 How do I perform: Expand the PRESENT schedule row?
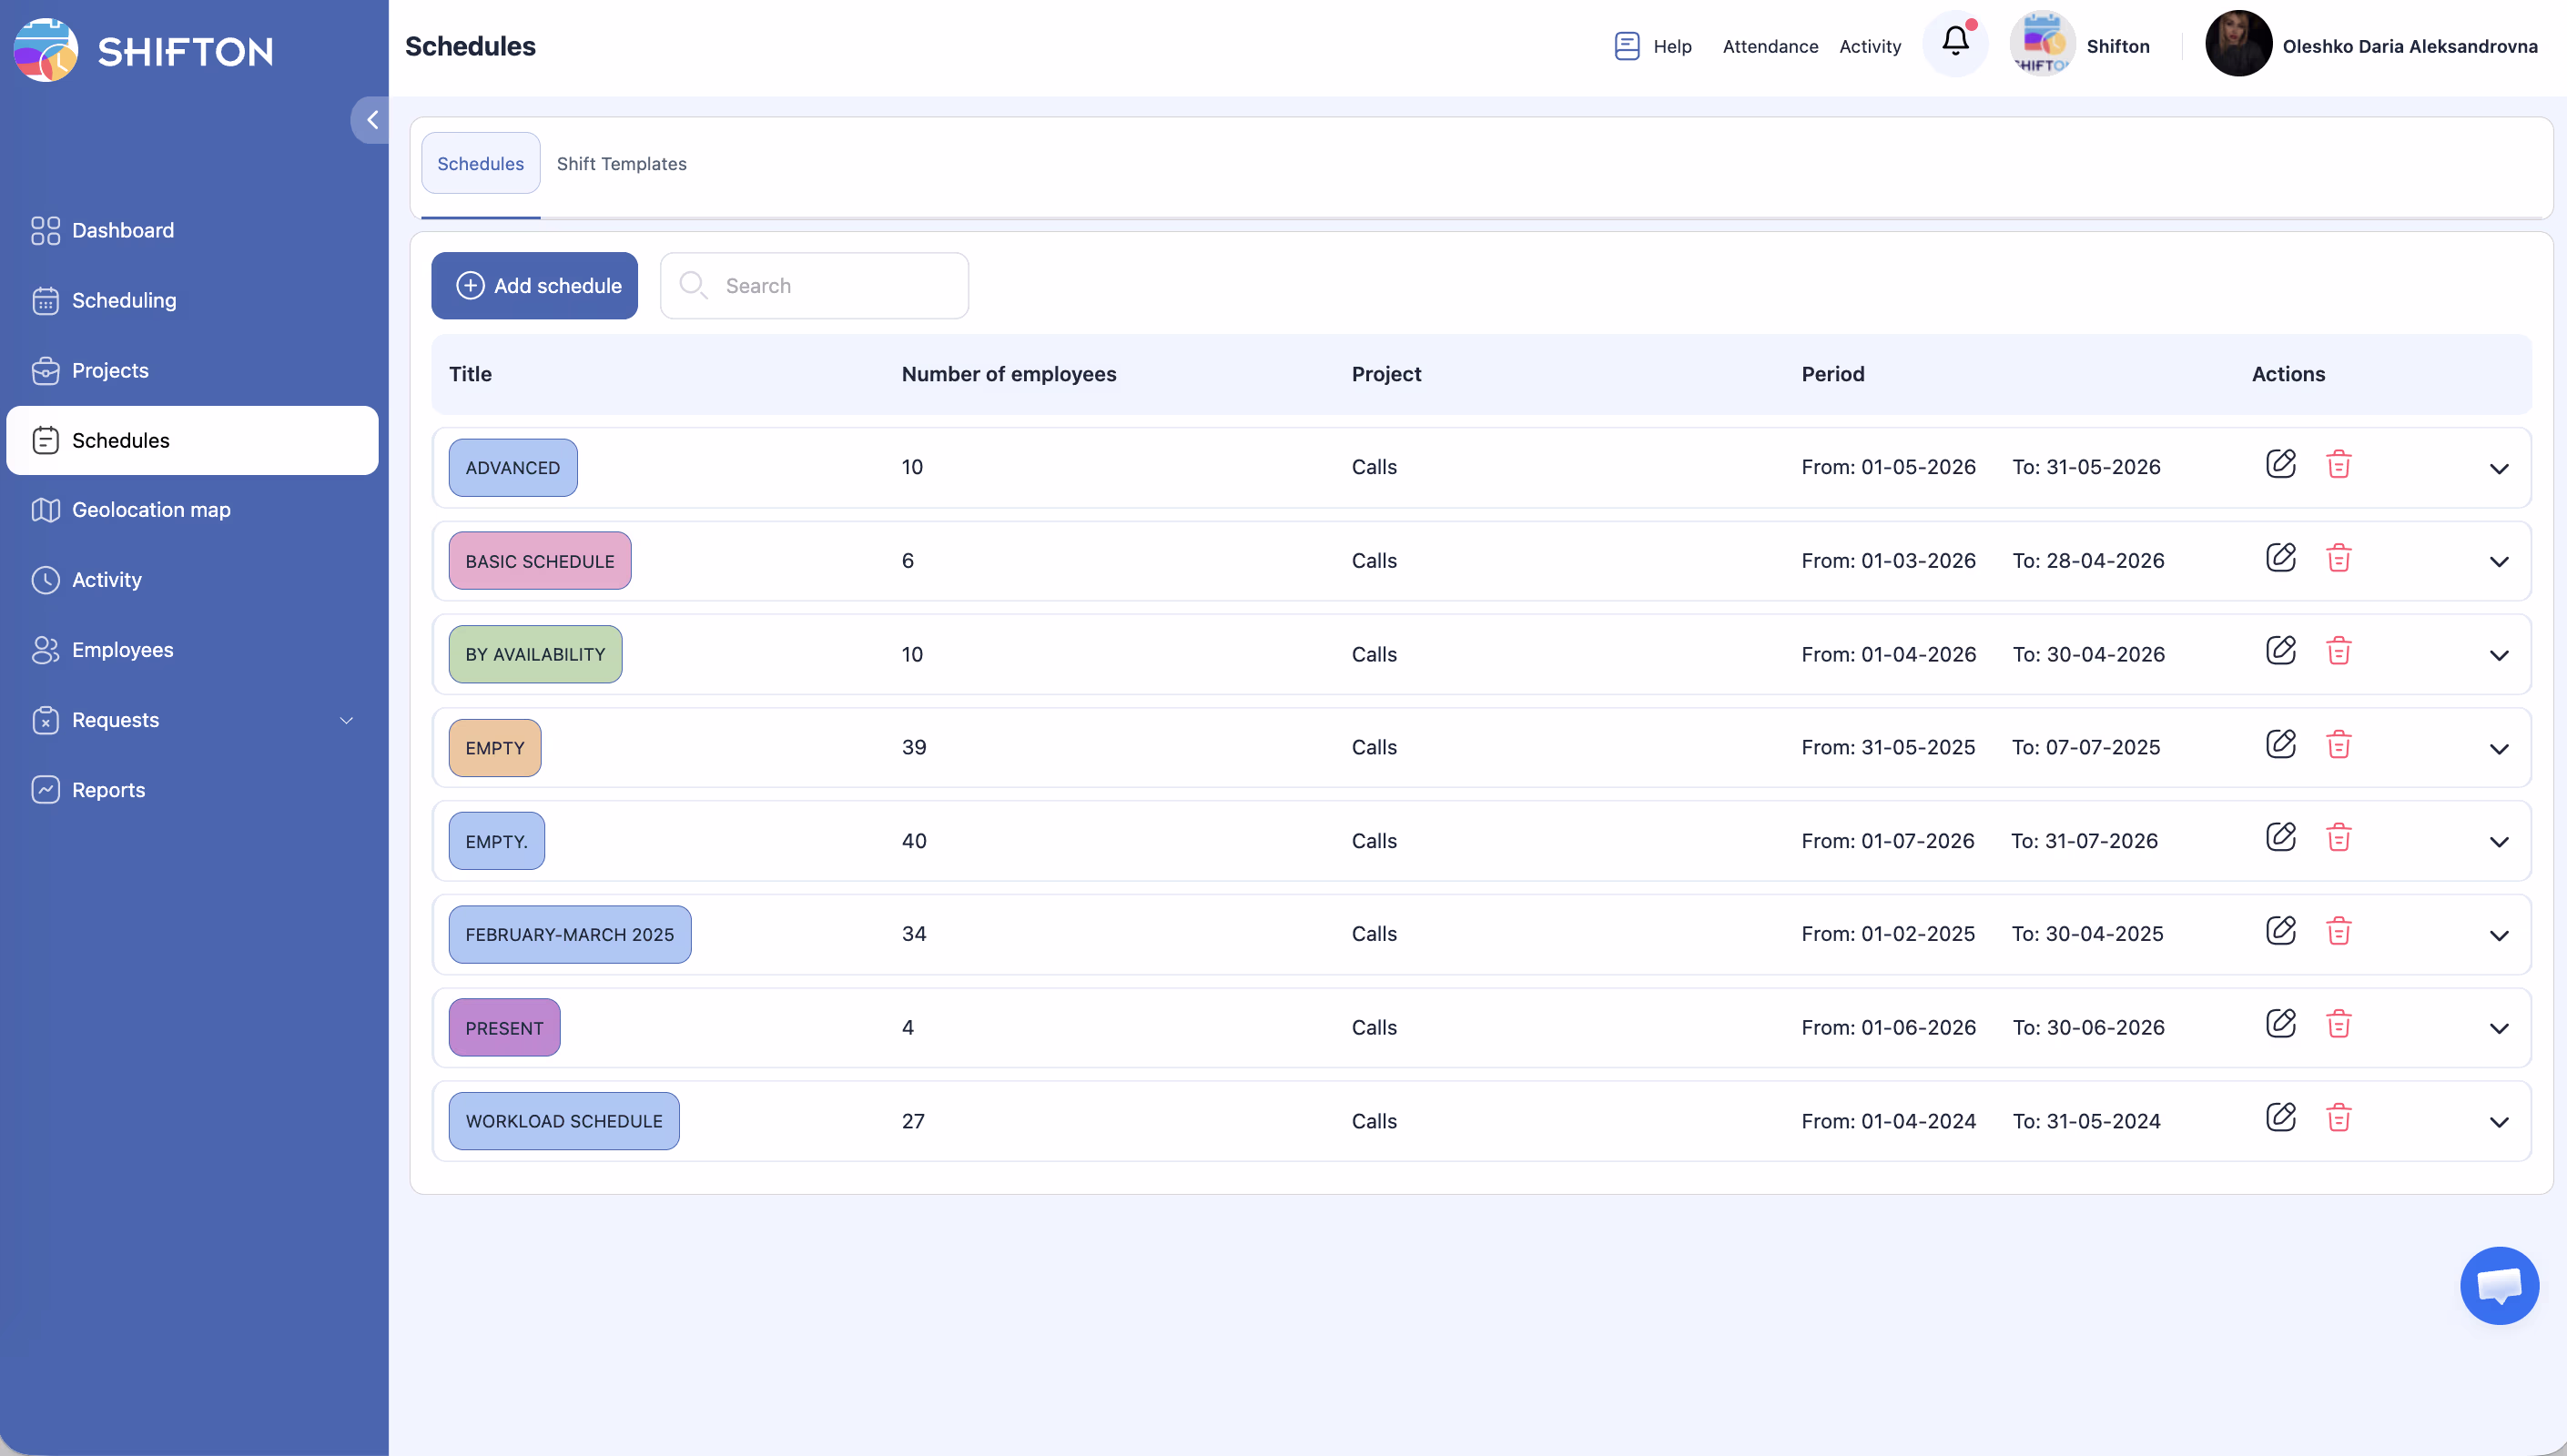click(x=2498, y=1029)
